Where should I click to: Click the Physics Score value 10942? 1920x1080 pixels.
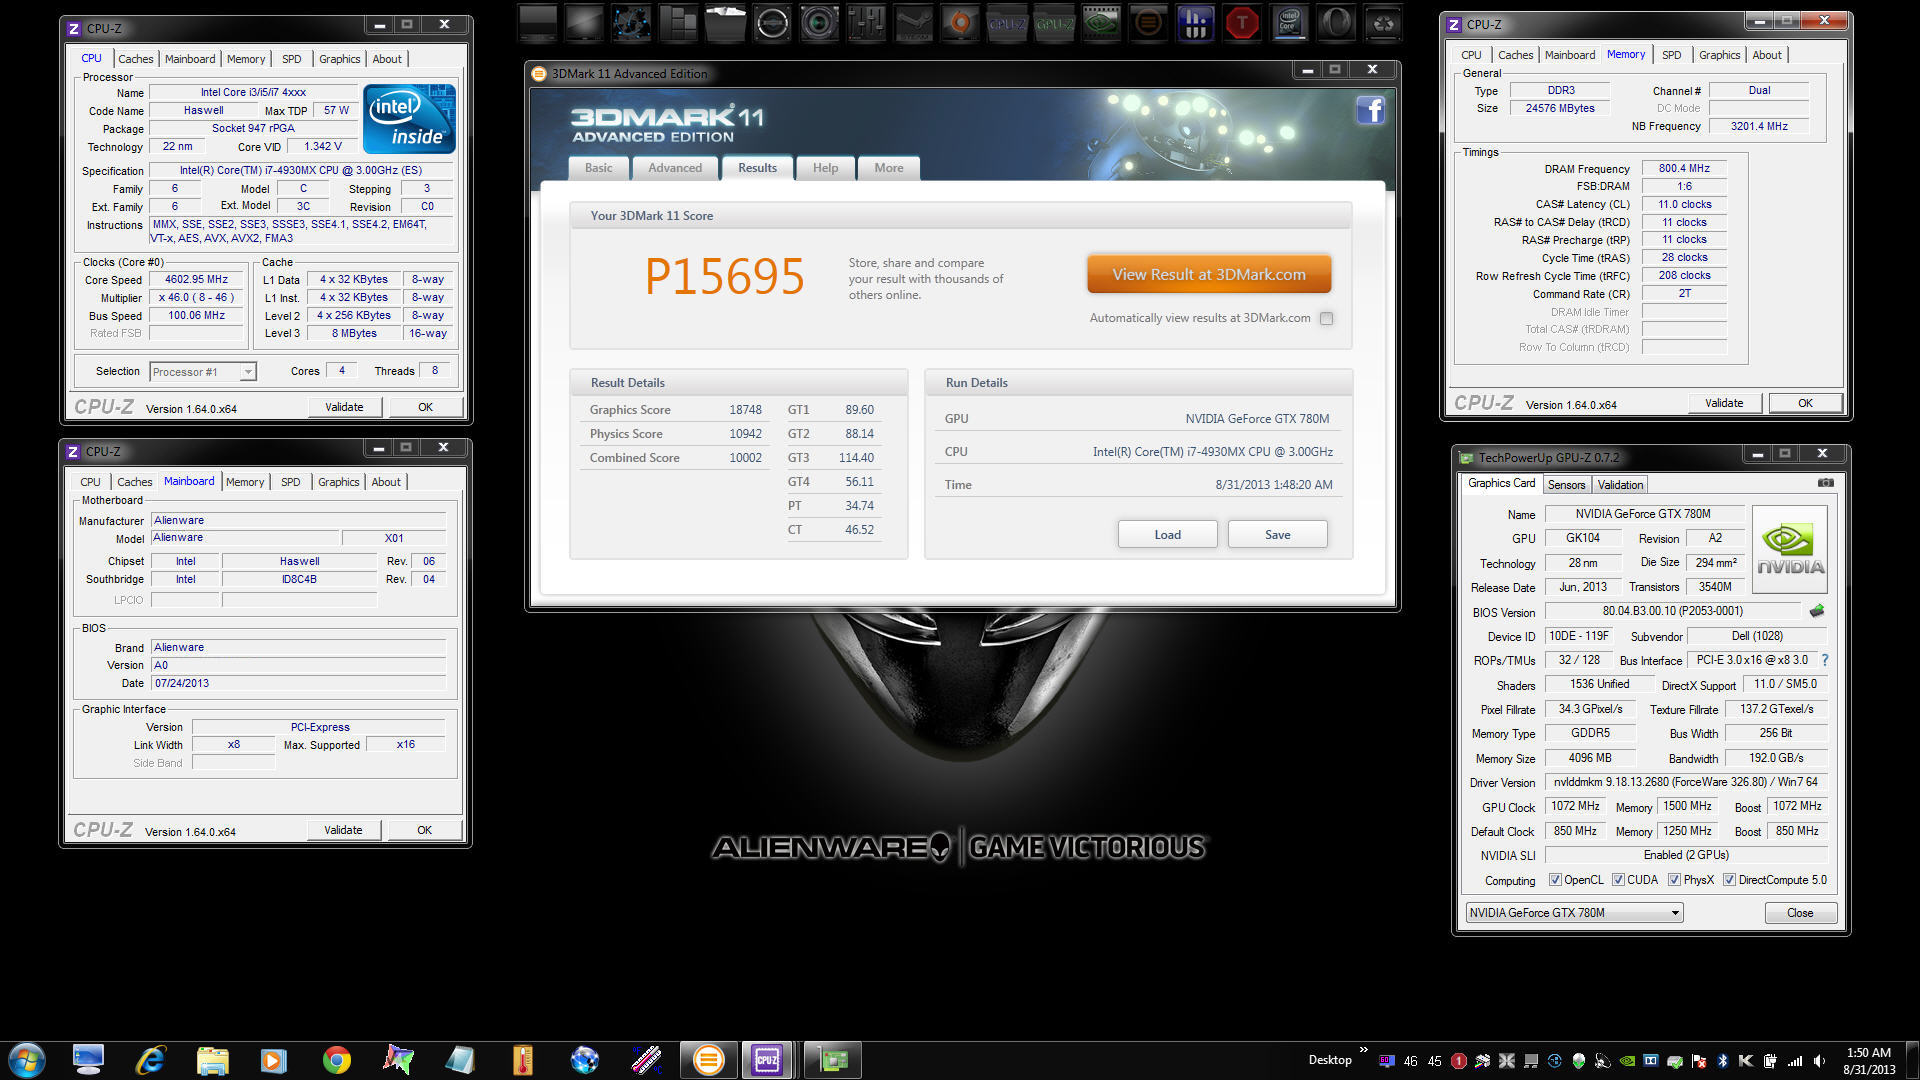(x=745, y=434)
